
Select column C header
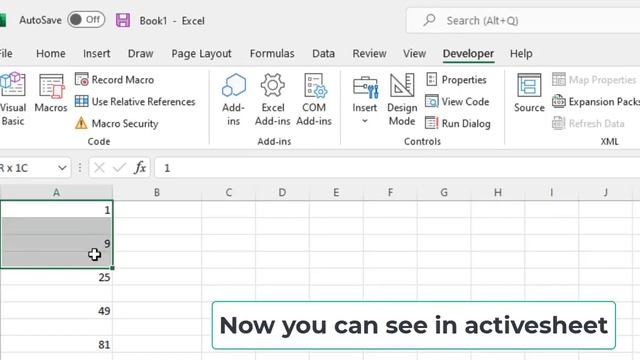[x=229, y=192]
